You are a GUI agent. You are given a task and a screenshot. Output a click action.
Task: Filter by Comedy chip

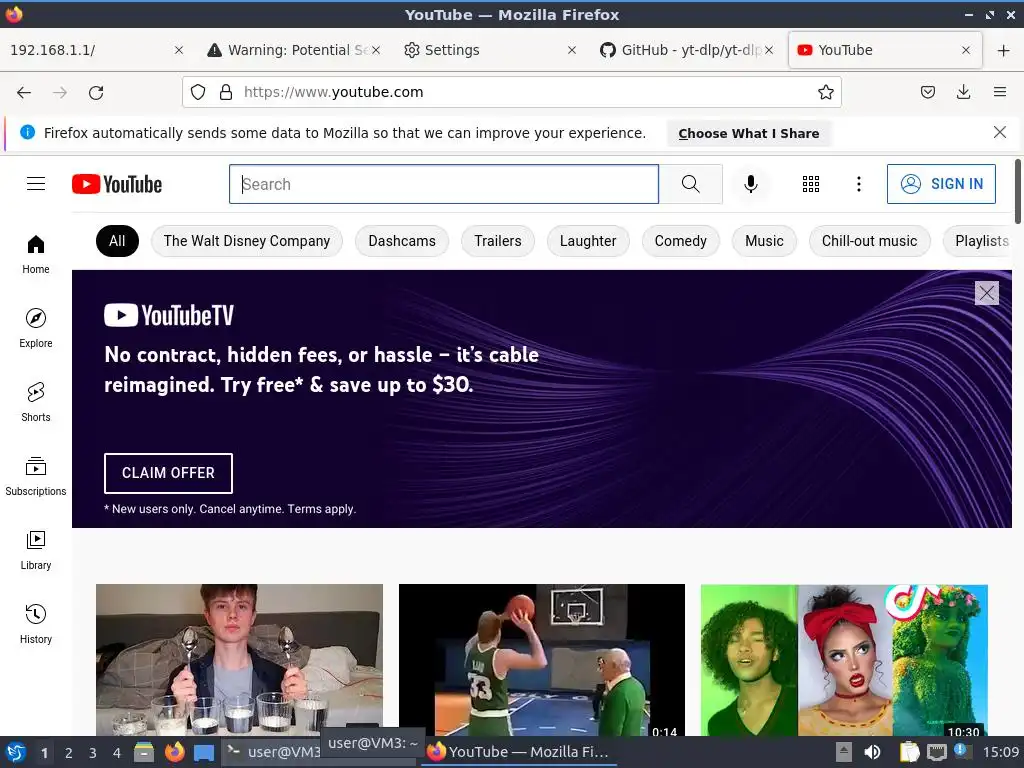680,241
